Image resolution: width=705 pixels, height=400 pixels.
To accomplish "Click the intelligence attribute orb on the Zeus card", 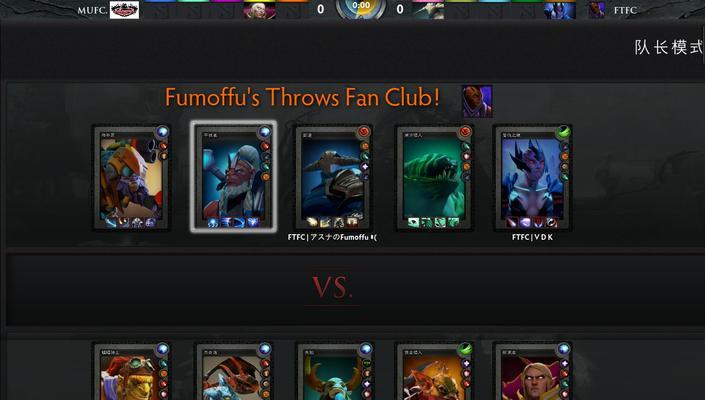I will pos(265,132).
